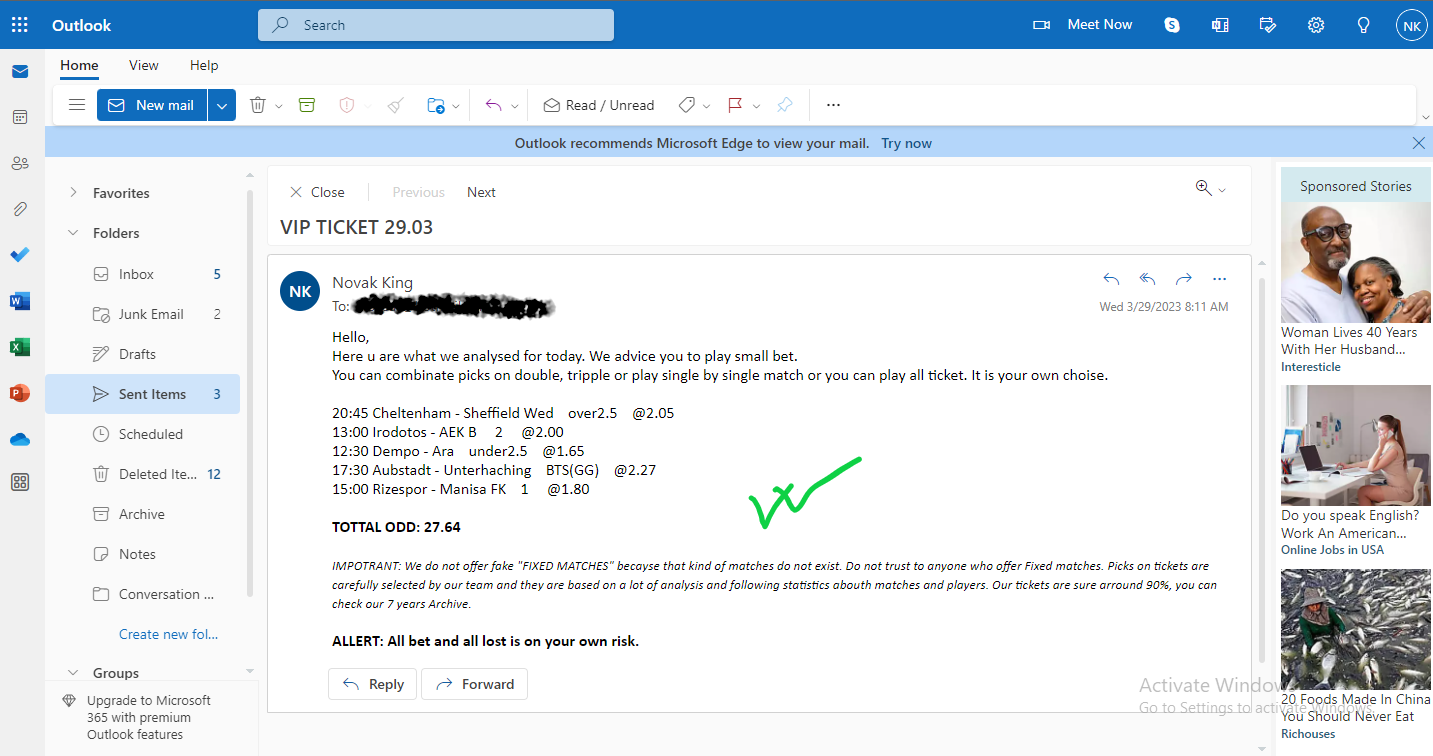Open the Help tab
Viewport: 1433px width, 756px height.
tap(204, 65)
